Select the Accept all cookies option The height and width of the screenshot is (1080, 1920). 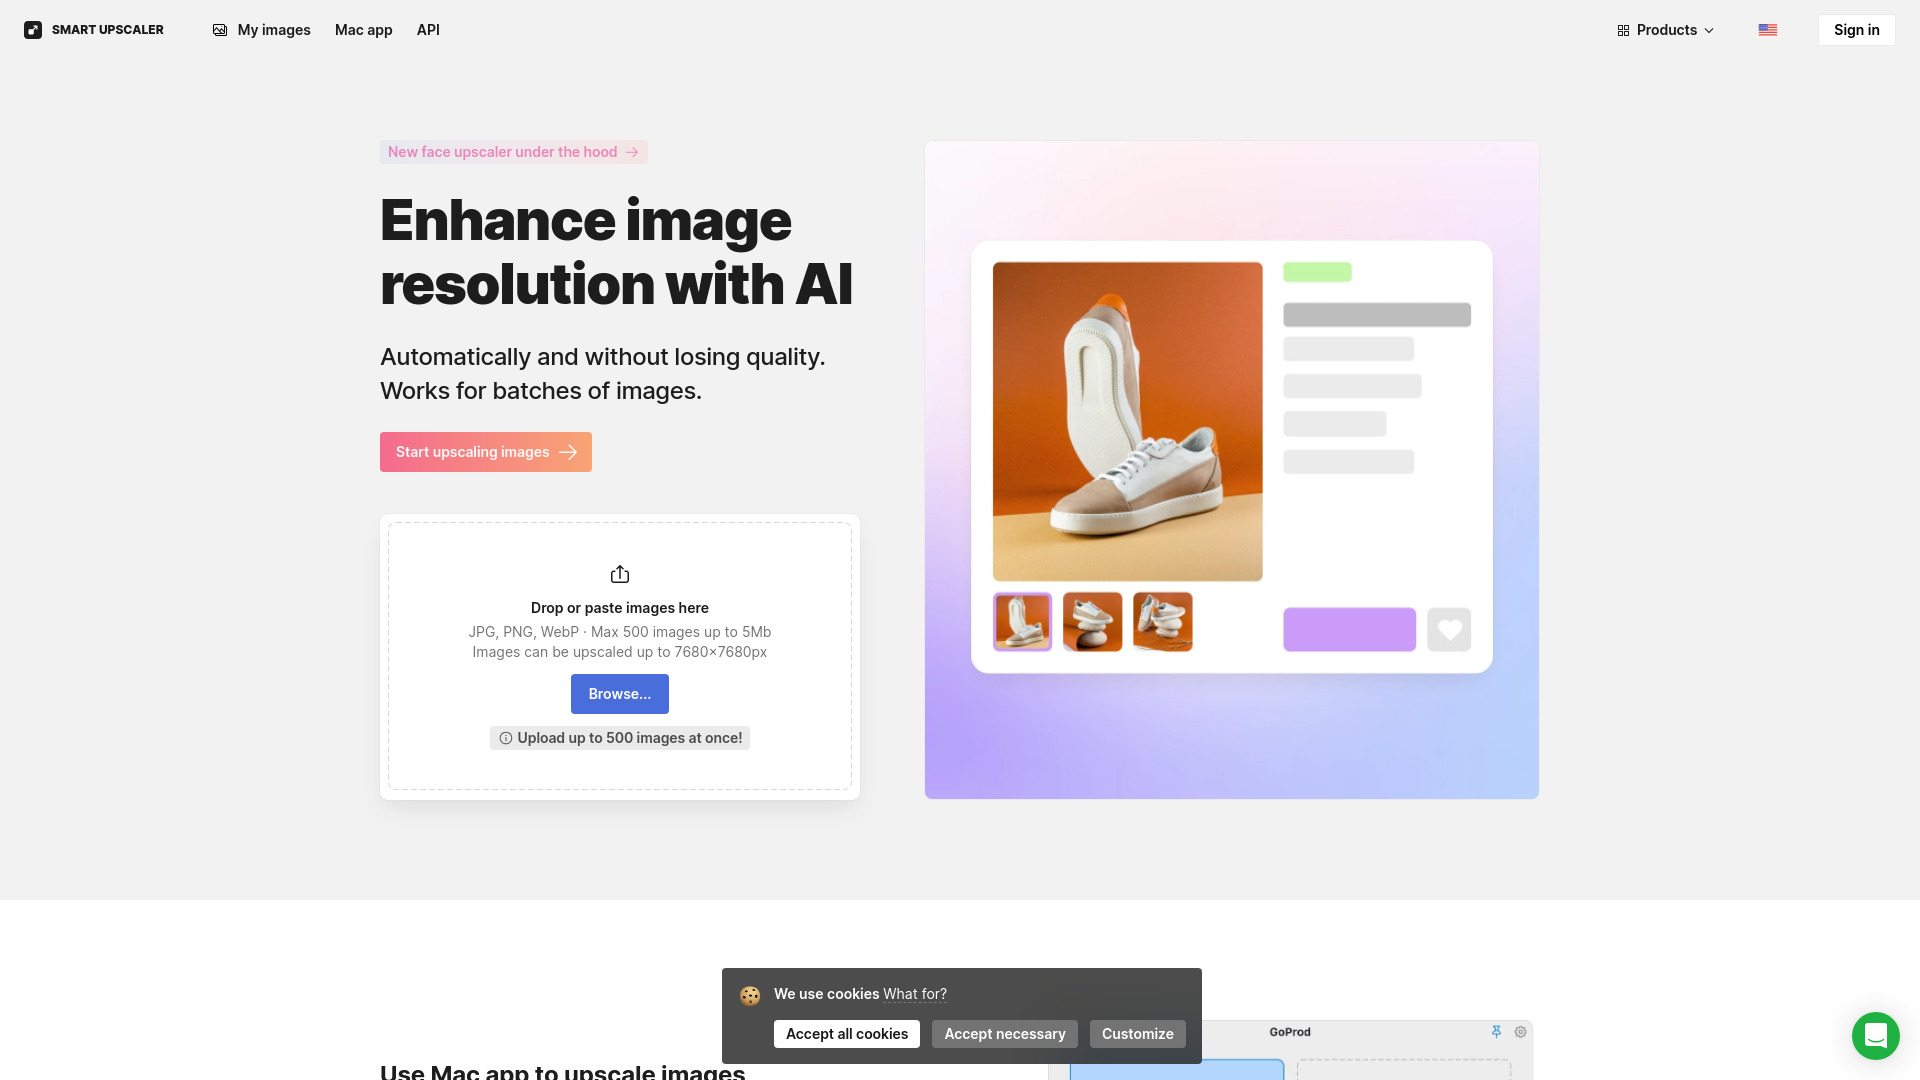click(x=847, y=1034)
